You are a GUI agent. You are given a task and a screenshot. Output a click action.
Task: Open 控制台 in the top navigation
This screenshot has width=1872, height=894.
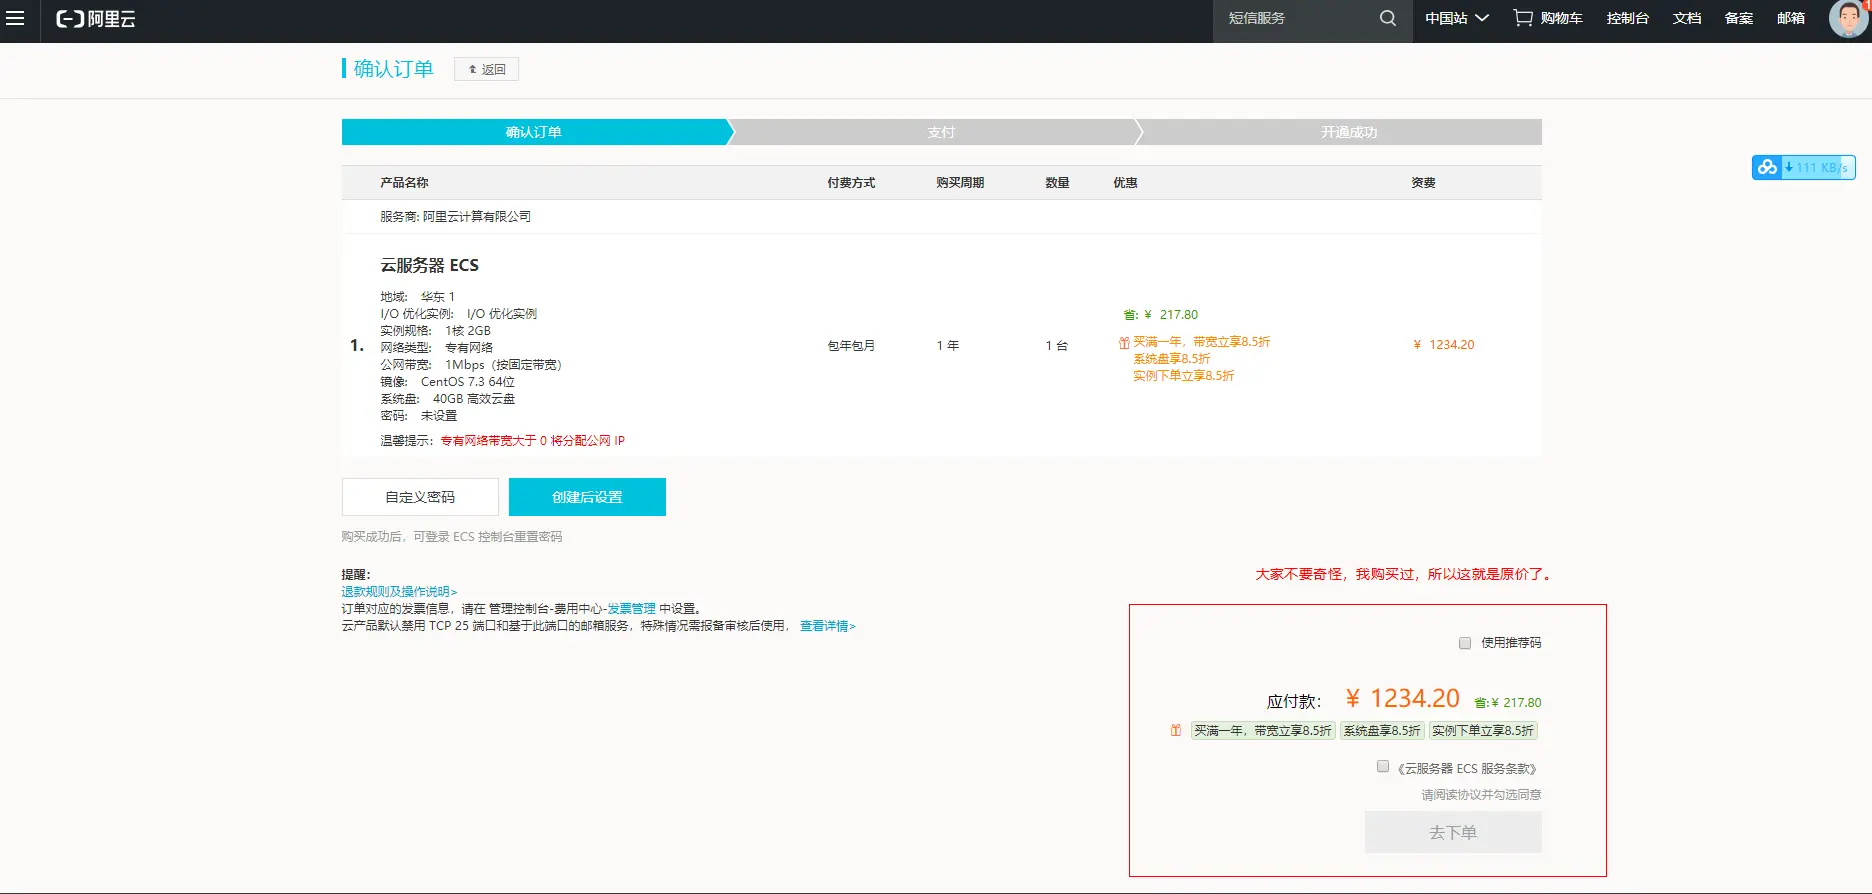pyautogui.click(x=1628, y=18)
